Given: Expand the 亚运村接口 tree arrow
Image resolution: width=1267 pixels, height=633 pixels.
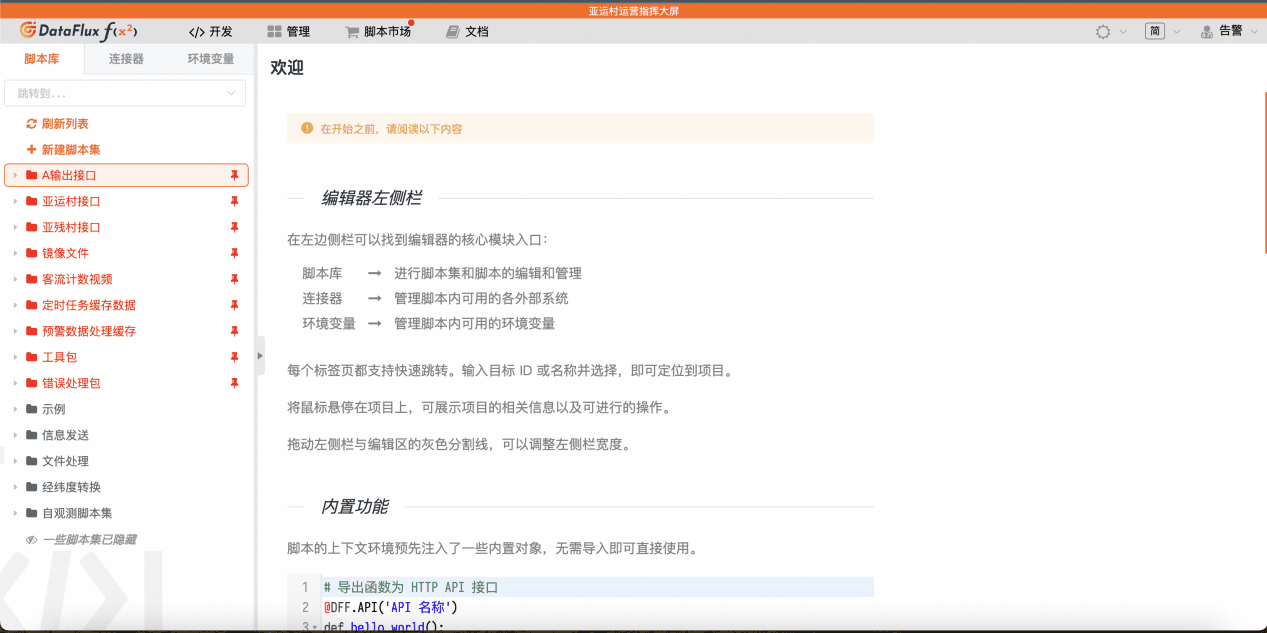Looking at the screenshot, I should (x=15, y=201).
